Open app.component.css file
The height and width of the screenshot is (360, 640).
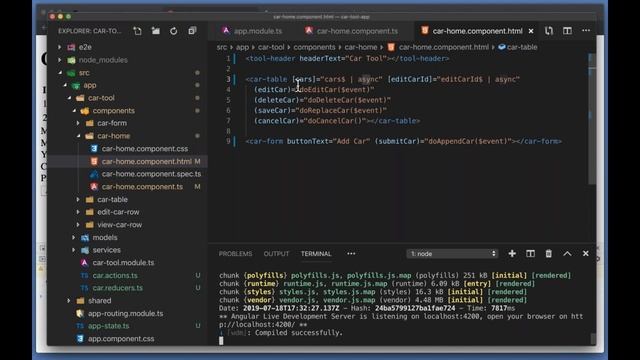pyautogui.click(x=121, y=339)
